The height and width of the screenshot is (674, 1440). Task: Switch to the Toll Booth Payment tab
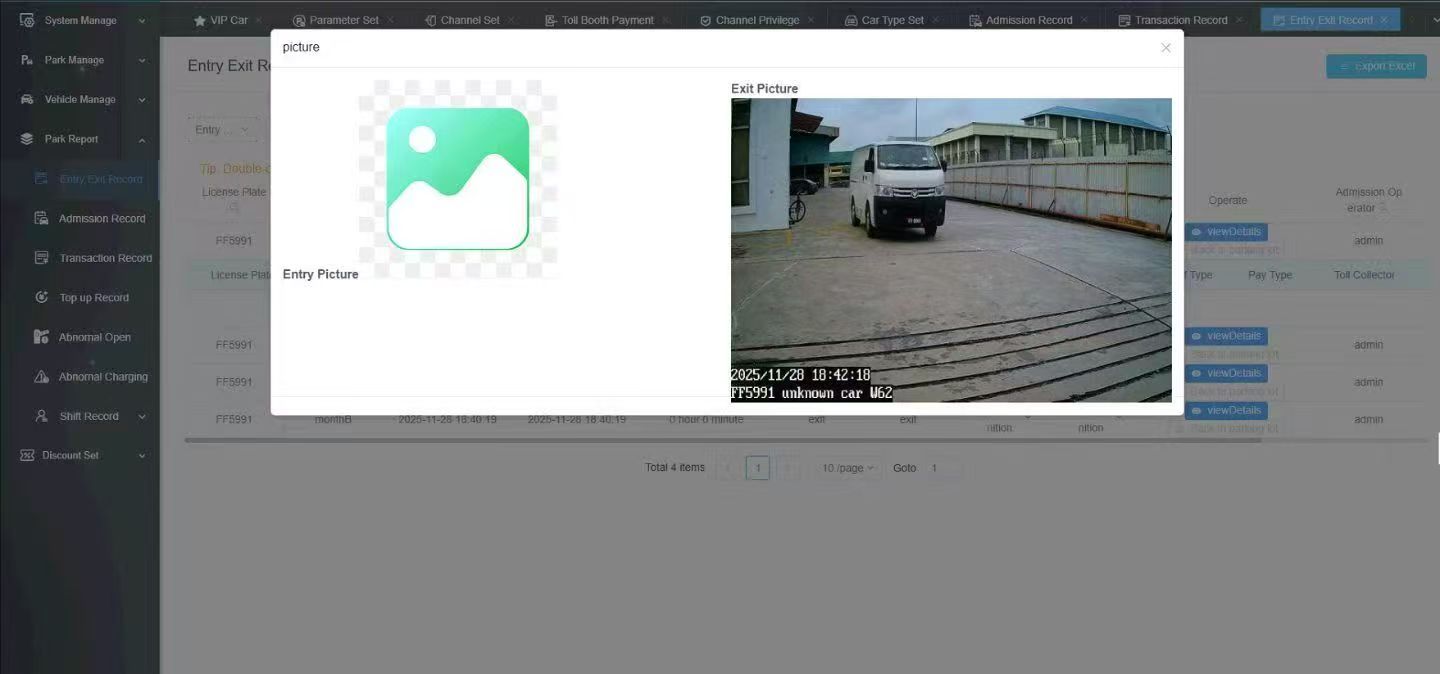607,20
